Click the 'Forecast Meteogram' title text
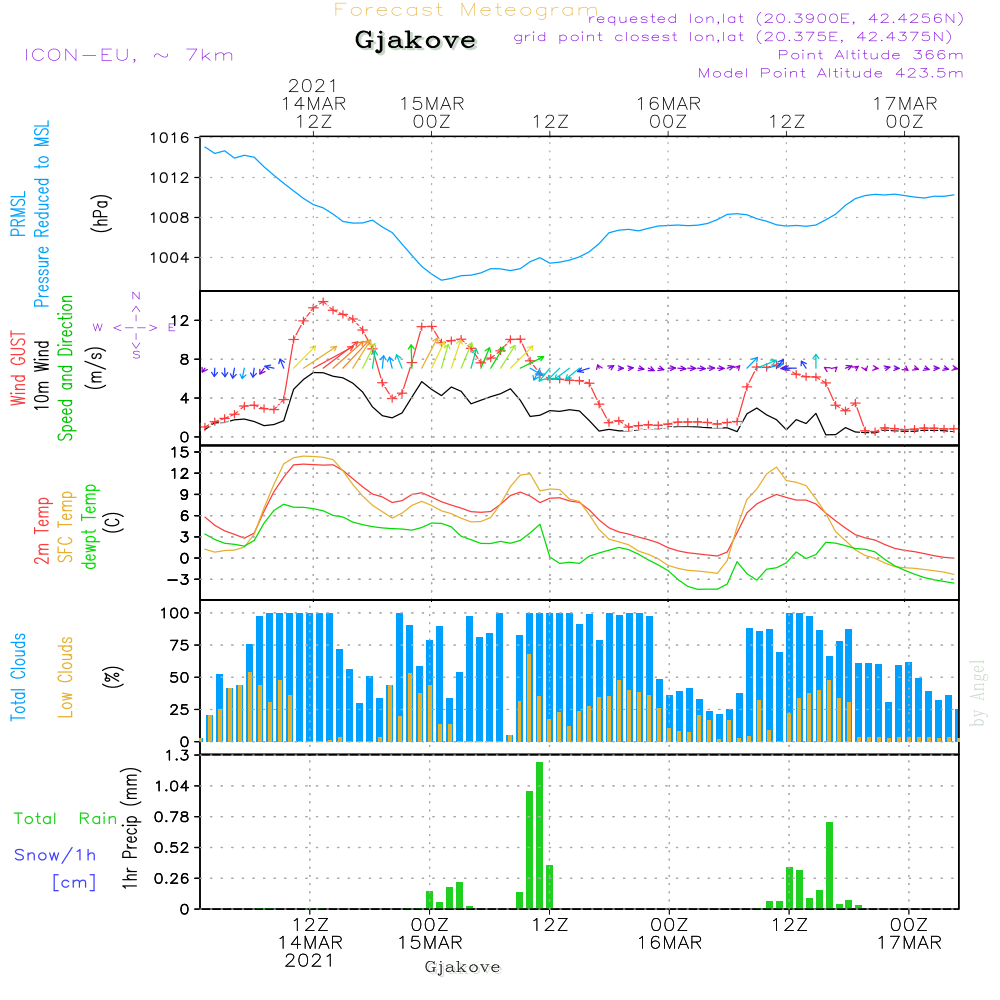Viewport: 1000px width, 1000px height. [x=466, y=10]
